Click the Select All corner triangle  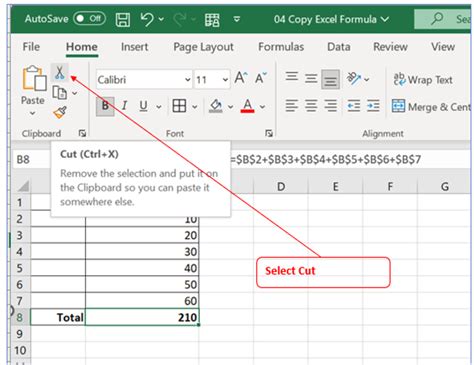point(23,186)
